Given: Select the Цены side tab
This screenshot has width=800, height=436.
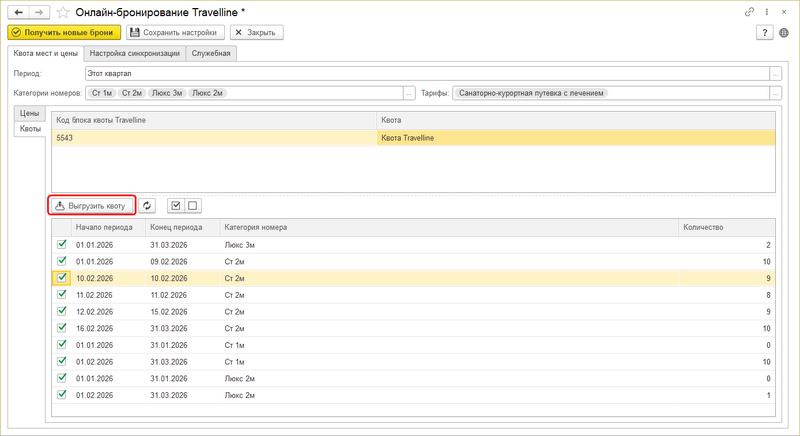Looking at the screenshot, I should click(x=30, y=113).
